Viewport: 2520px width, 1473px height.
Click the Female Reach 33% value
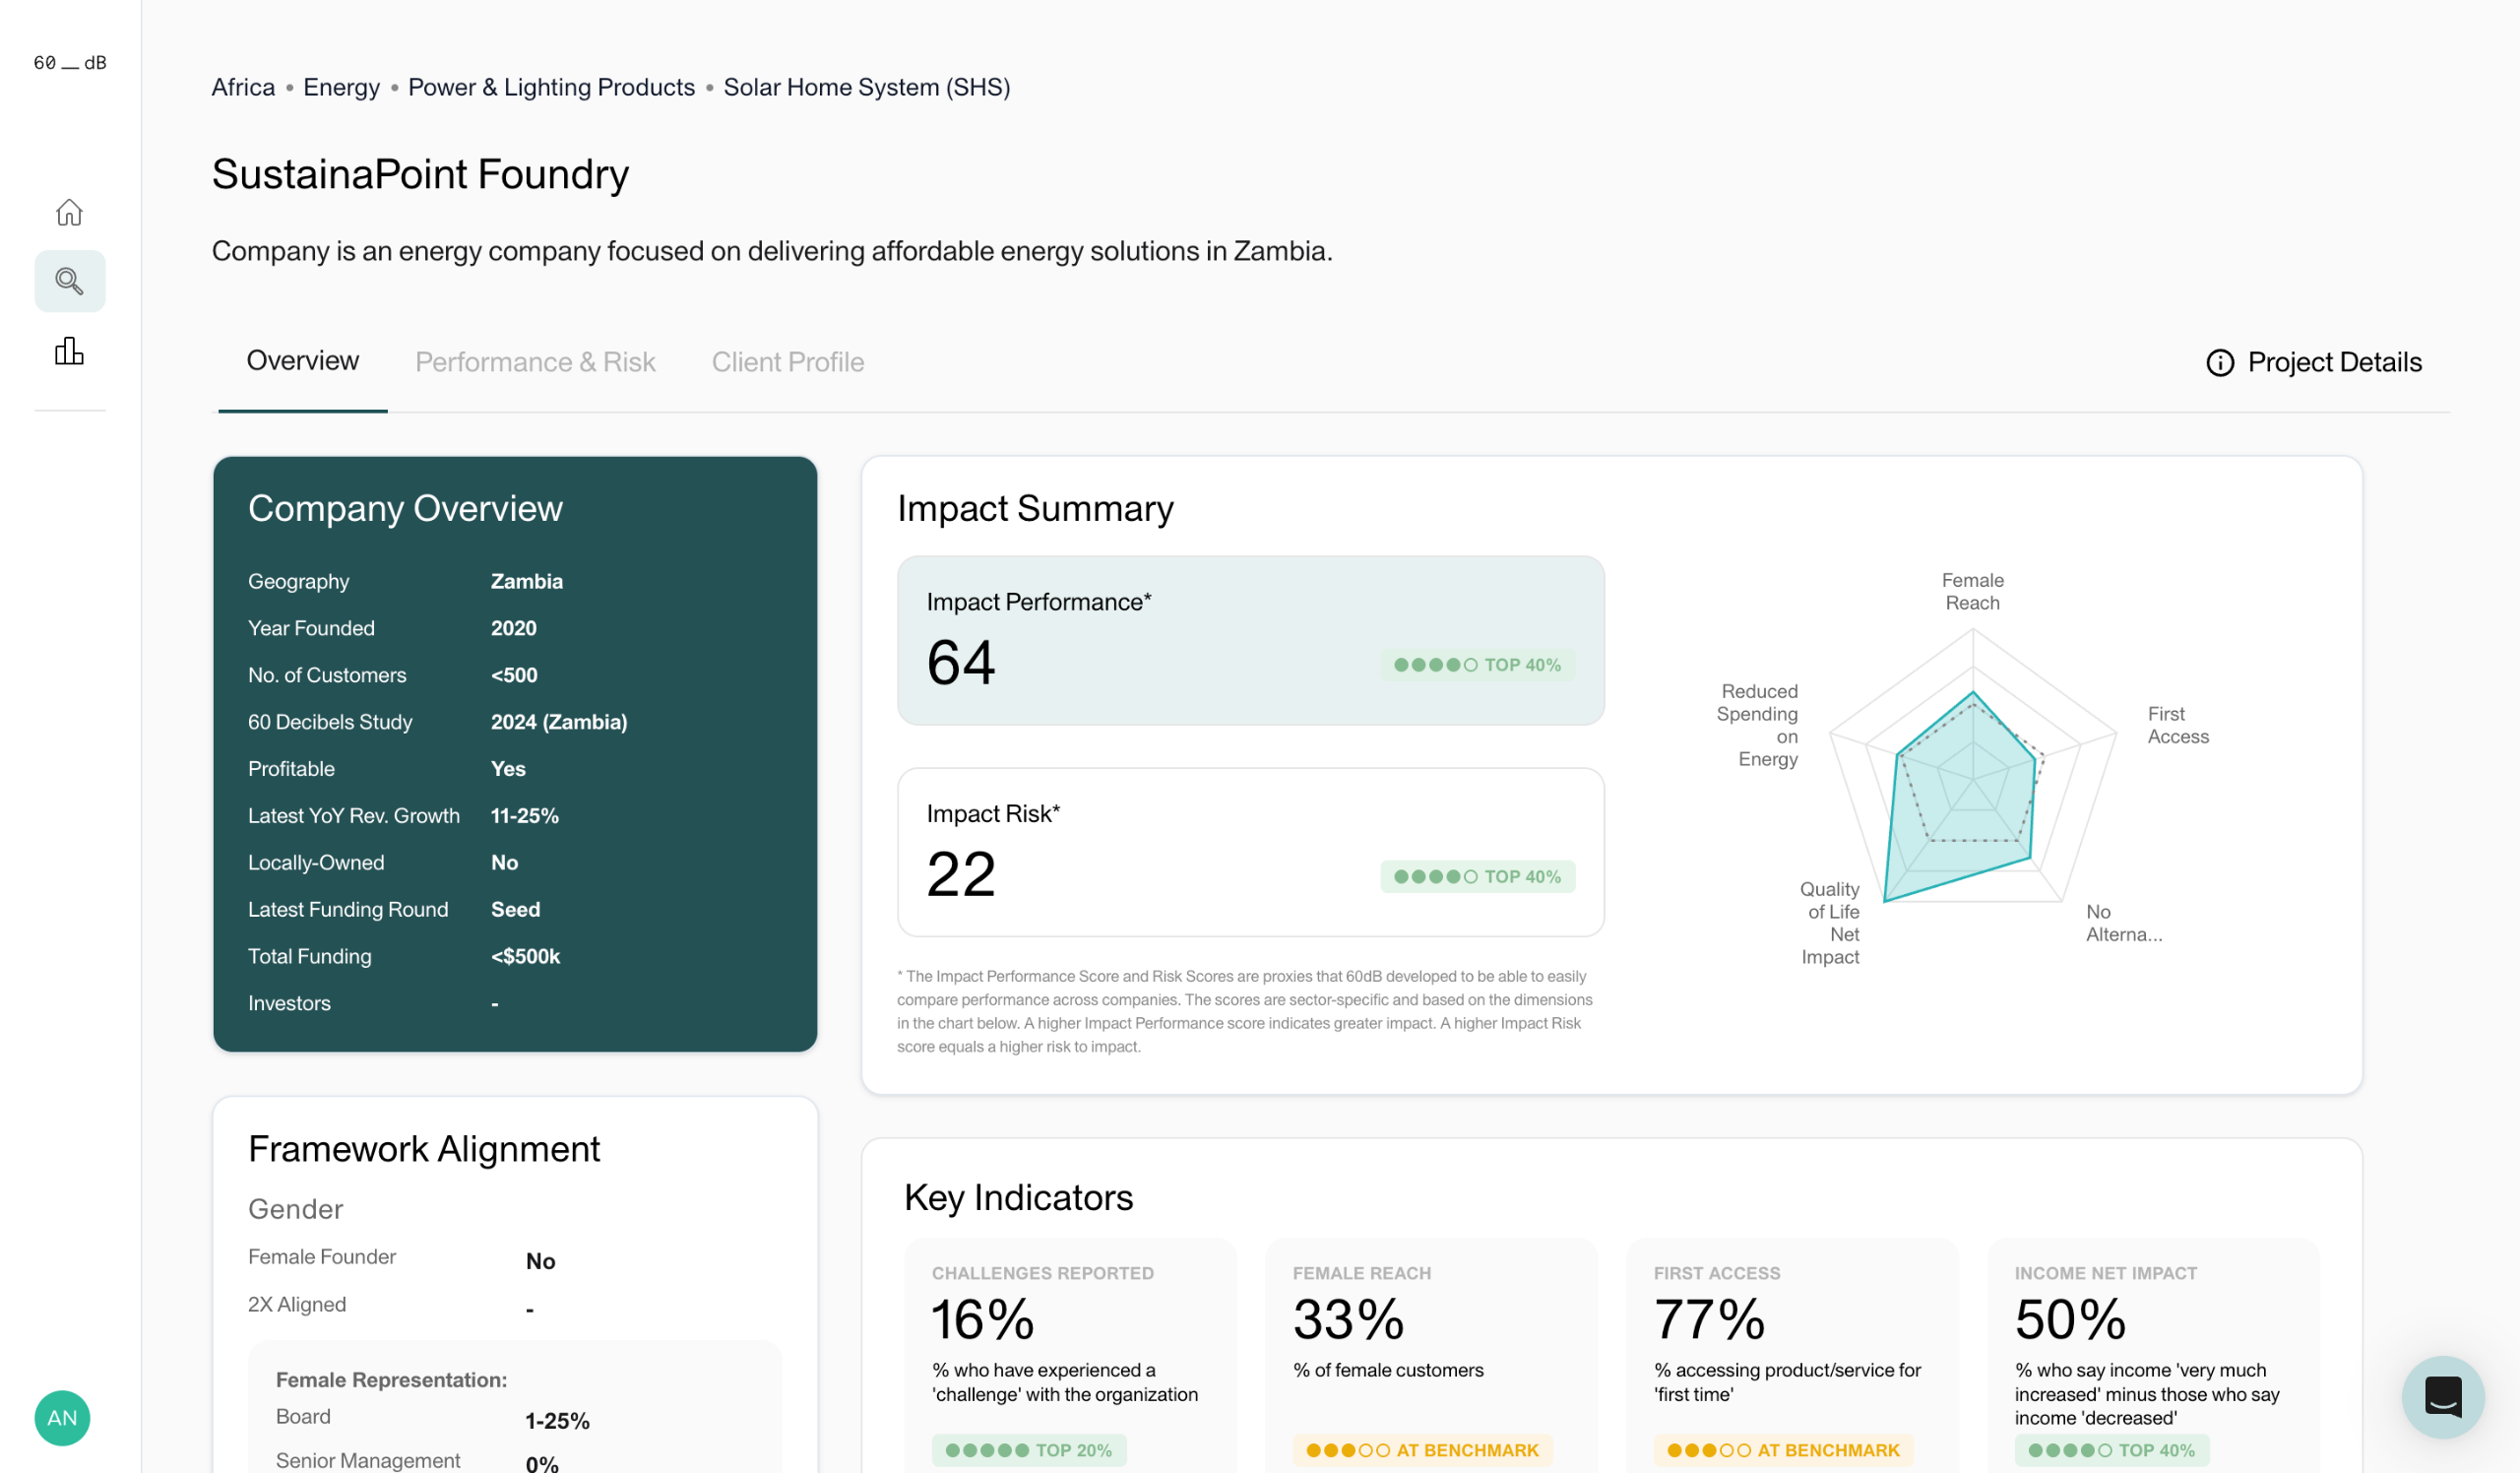click(x=1348, y=1319)
